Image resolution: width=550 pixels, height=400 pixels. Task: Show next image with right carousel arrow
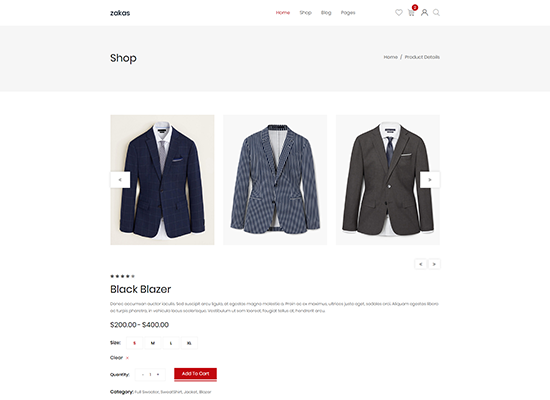[430, 180]
